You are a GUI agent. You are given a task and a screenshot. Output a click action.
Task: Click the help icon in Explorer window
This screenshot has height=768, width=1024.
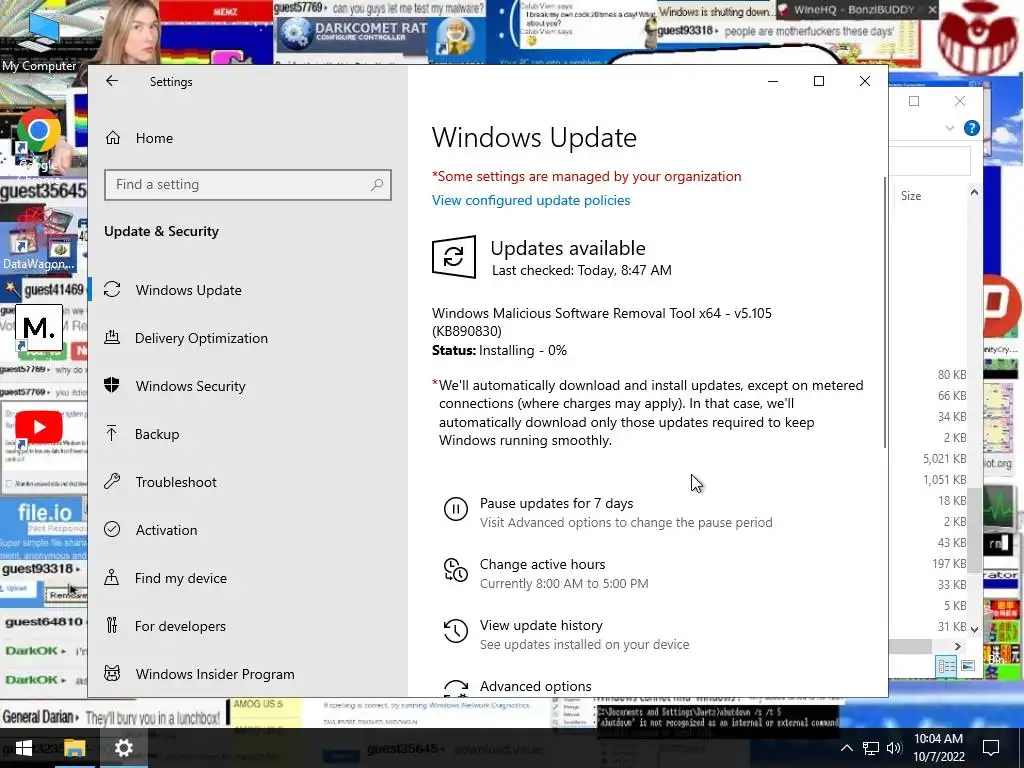pos(972,128)
